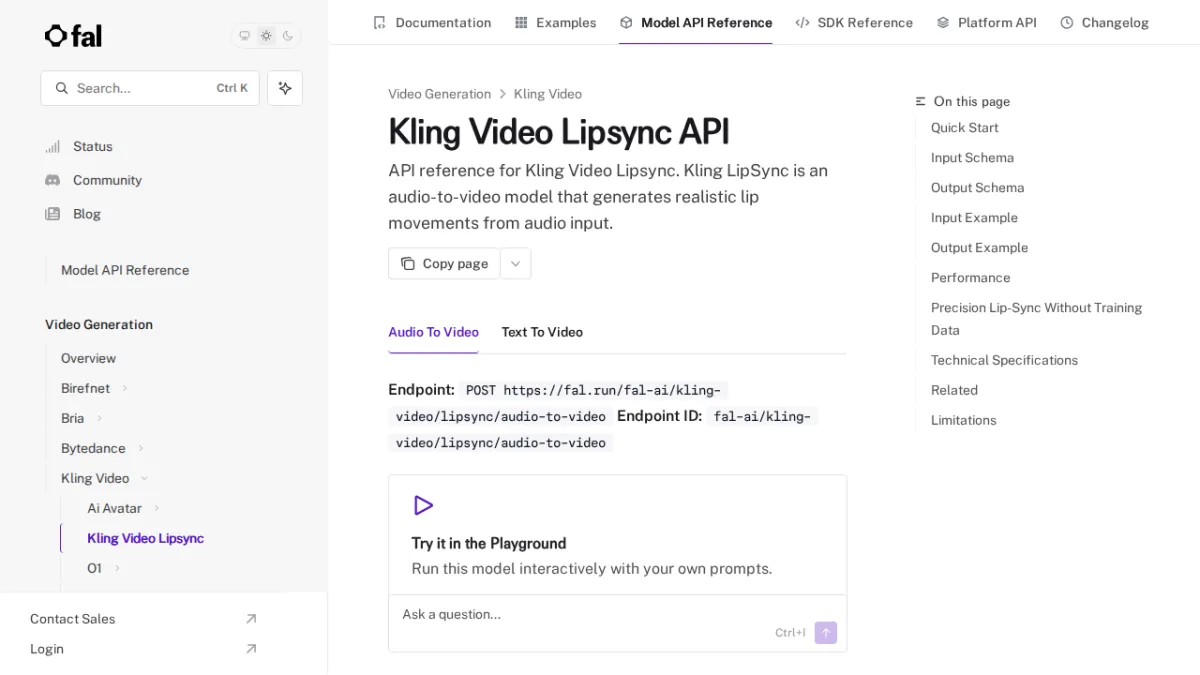Click the Copy page button
1200x675 pixels.
coord(444,264)
